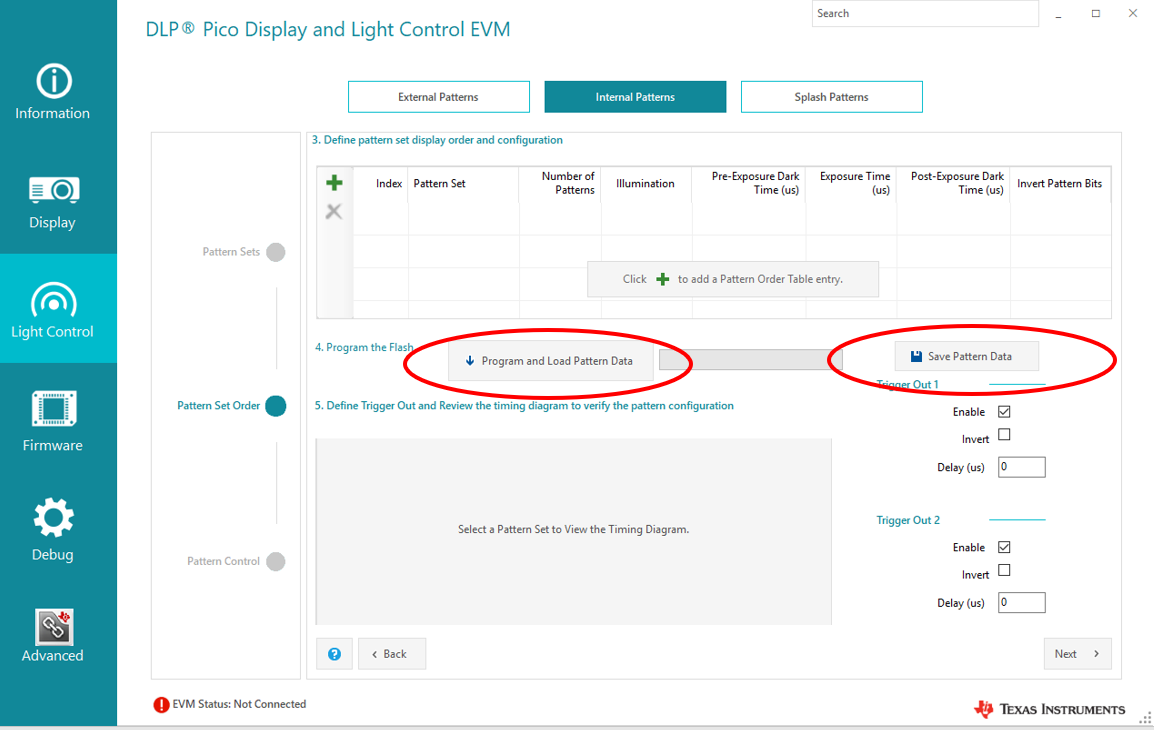Click the Pattern Sets step label

click(231, 252)
